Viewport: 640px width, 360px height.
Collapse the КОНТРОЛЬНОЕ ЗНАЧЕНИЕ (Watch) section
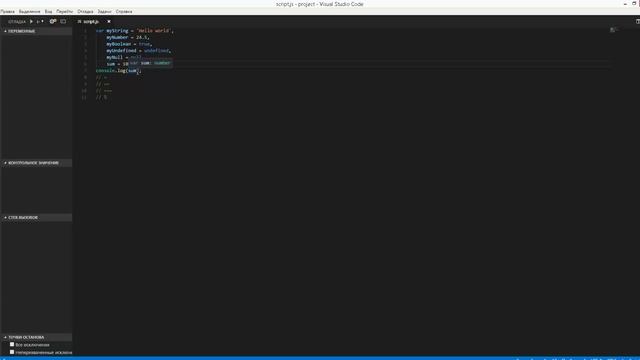point(37,163)
